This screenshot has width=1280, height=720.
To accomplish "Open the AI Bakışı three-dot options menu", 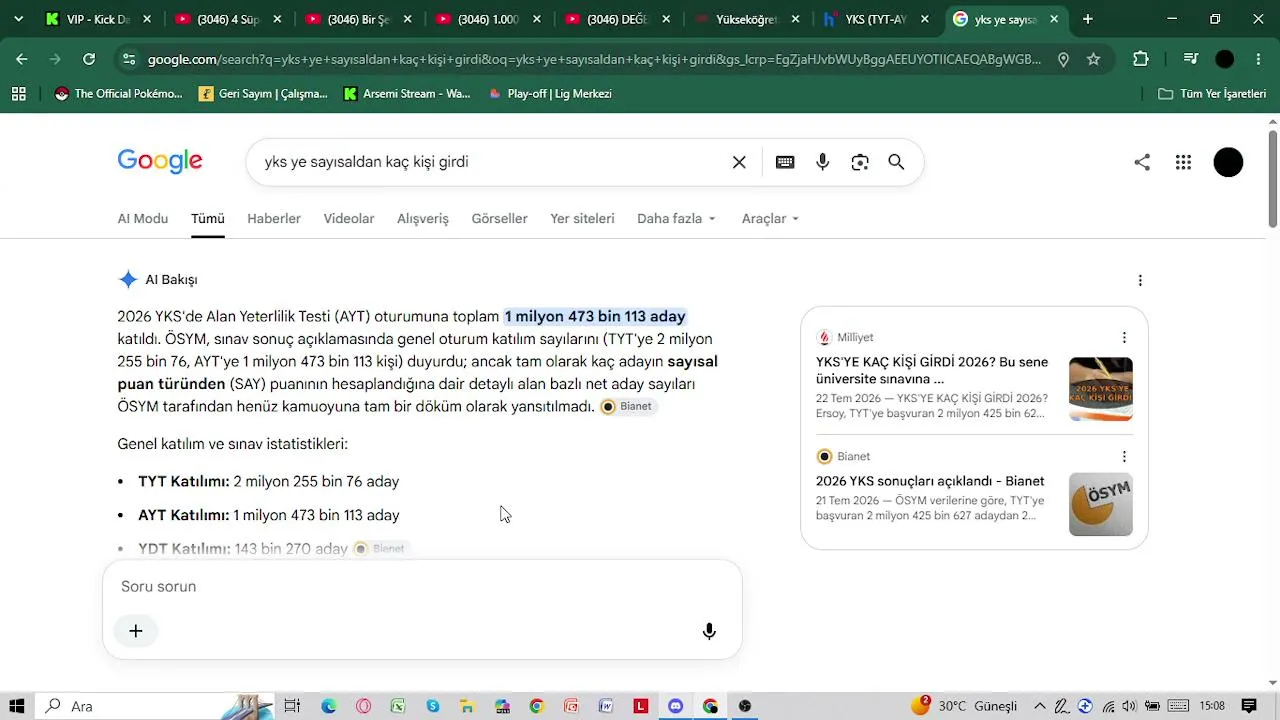I will (x=1140, y=280).
